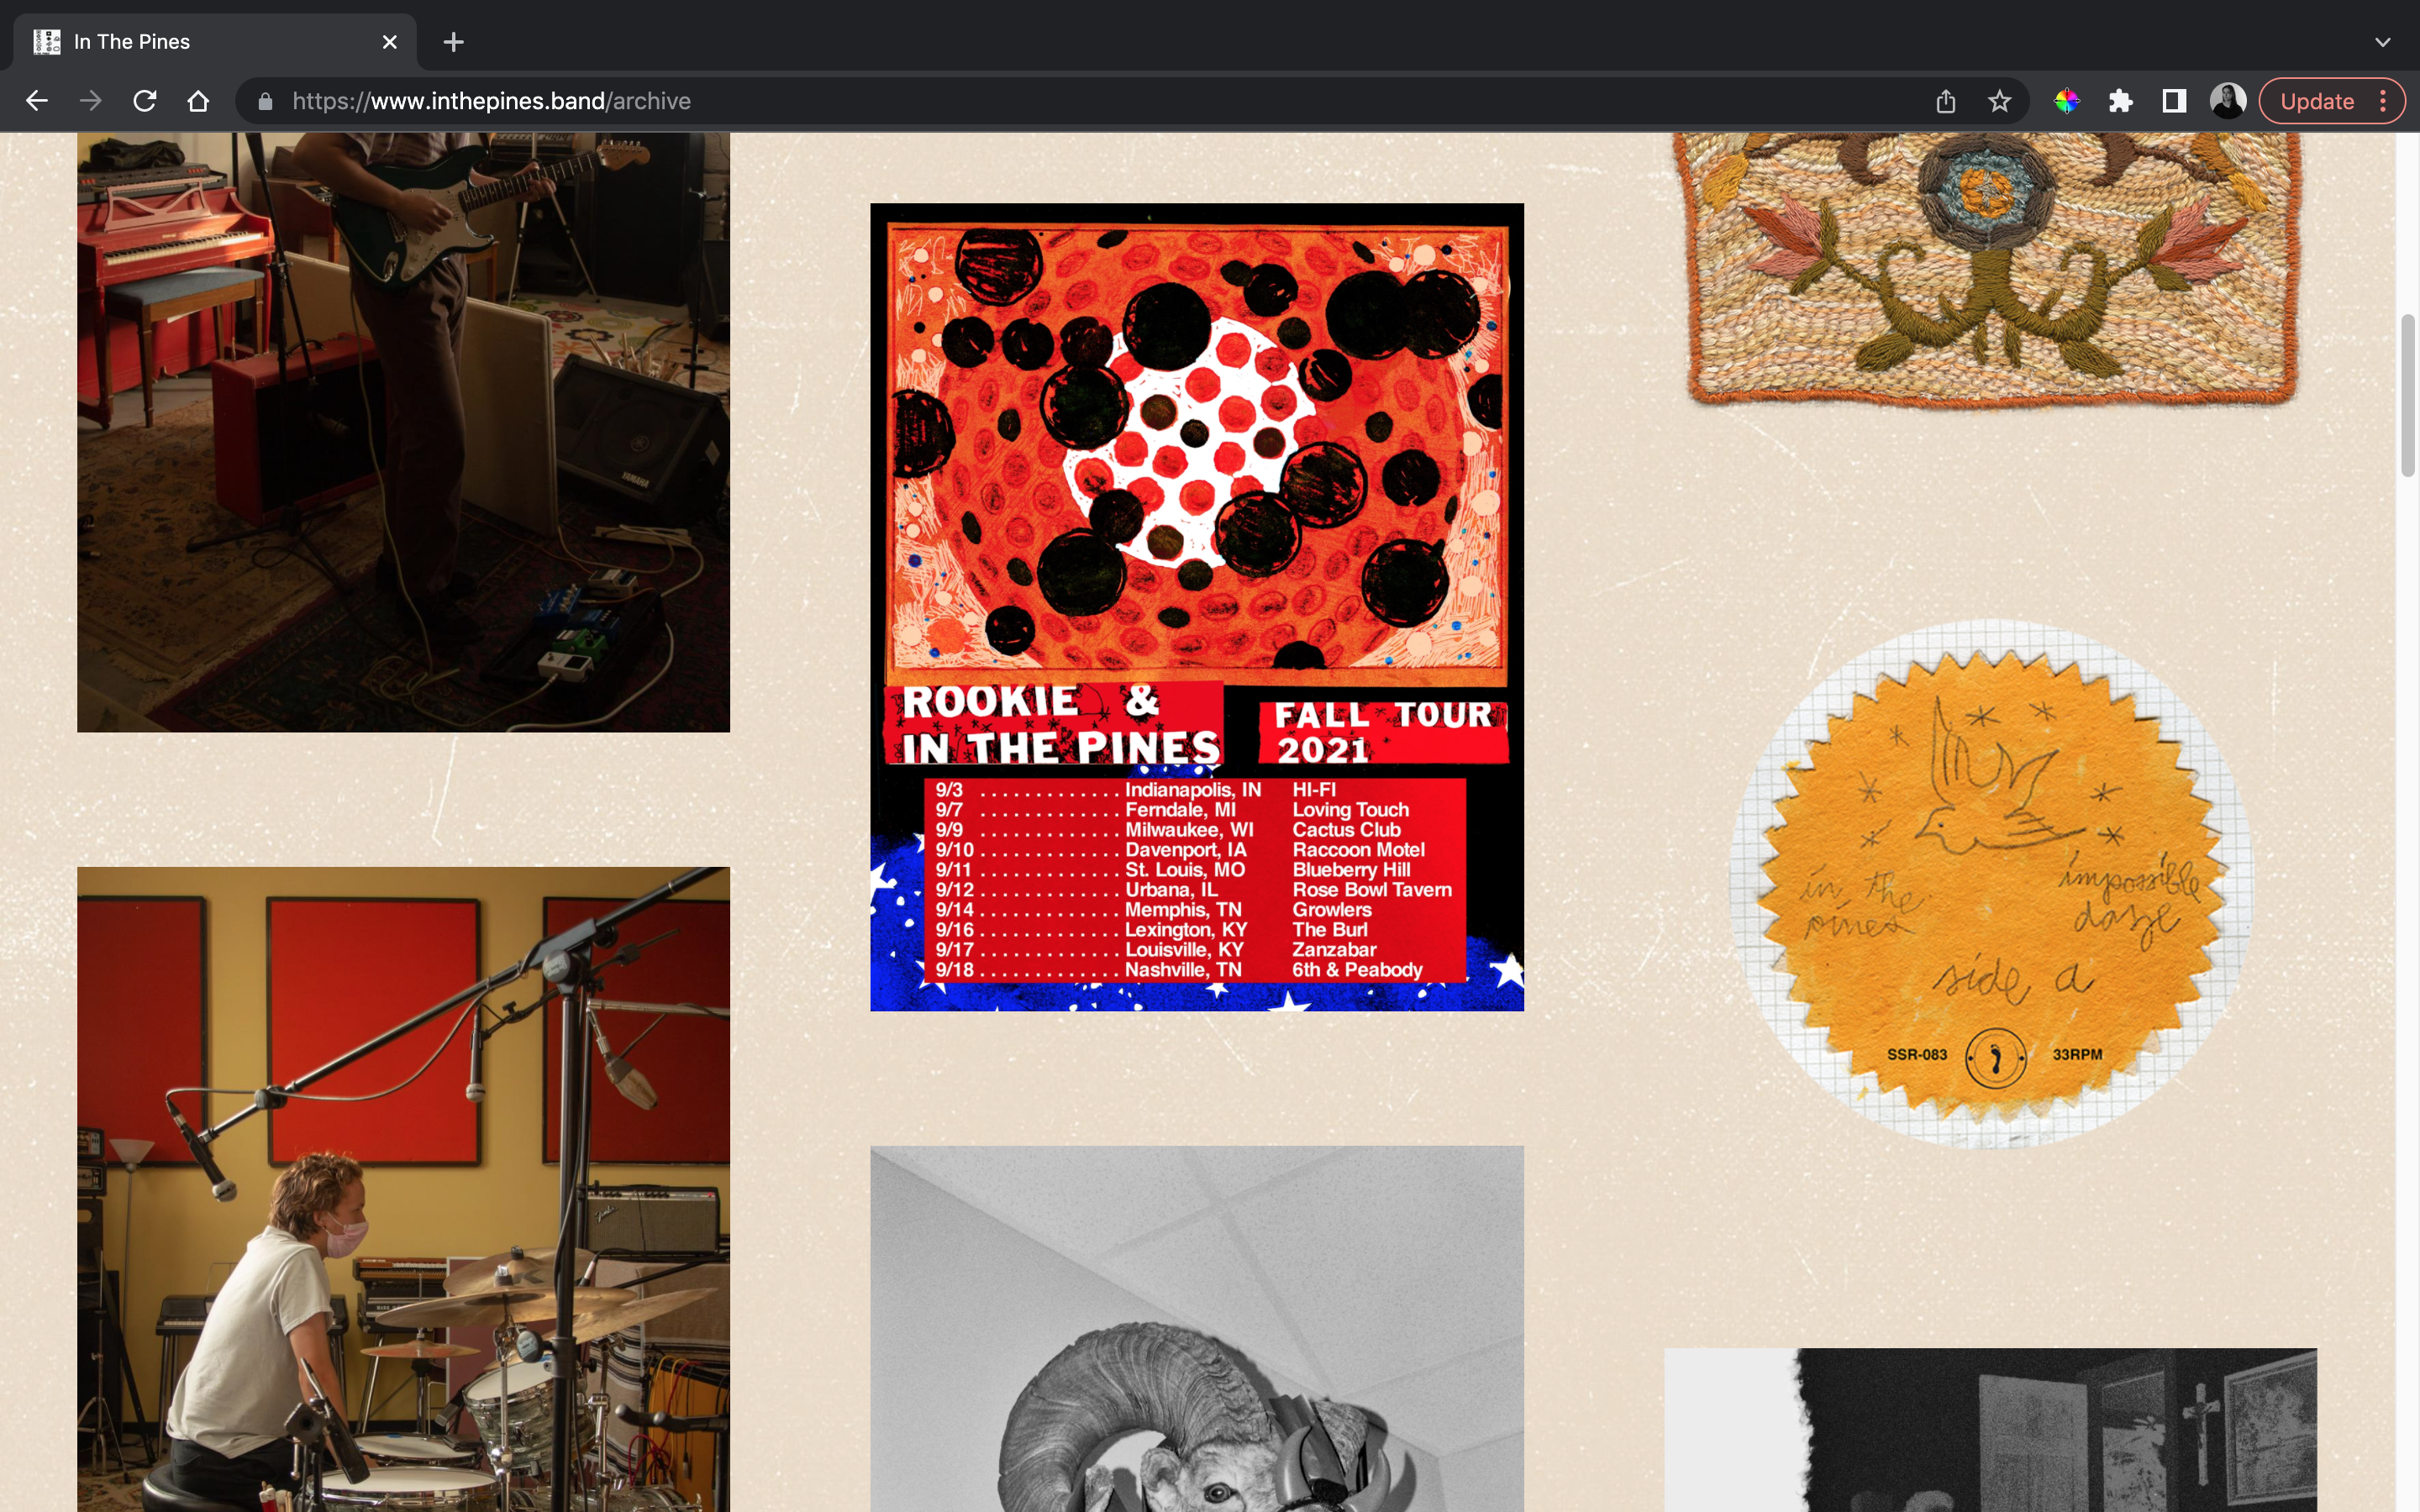
Task: Select the In The Pines tab
Action: (200, 42)
